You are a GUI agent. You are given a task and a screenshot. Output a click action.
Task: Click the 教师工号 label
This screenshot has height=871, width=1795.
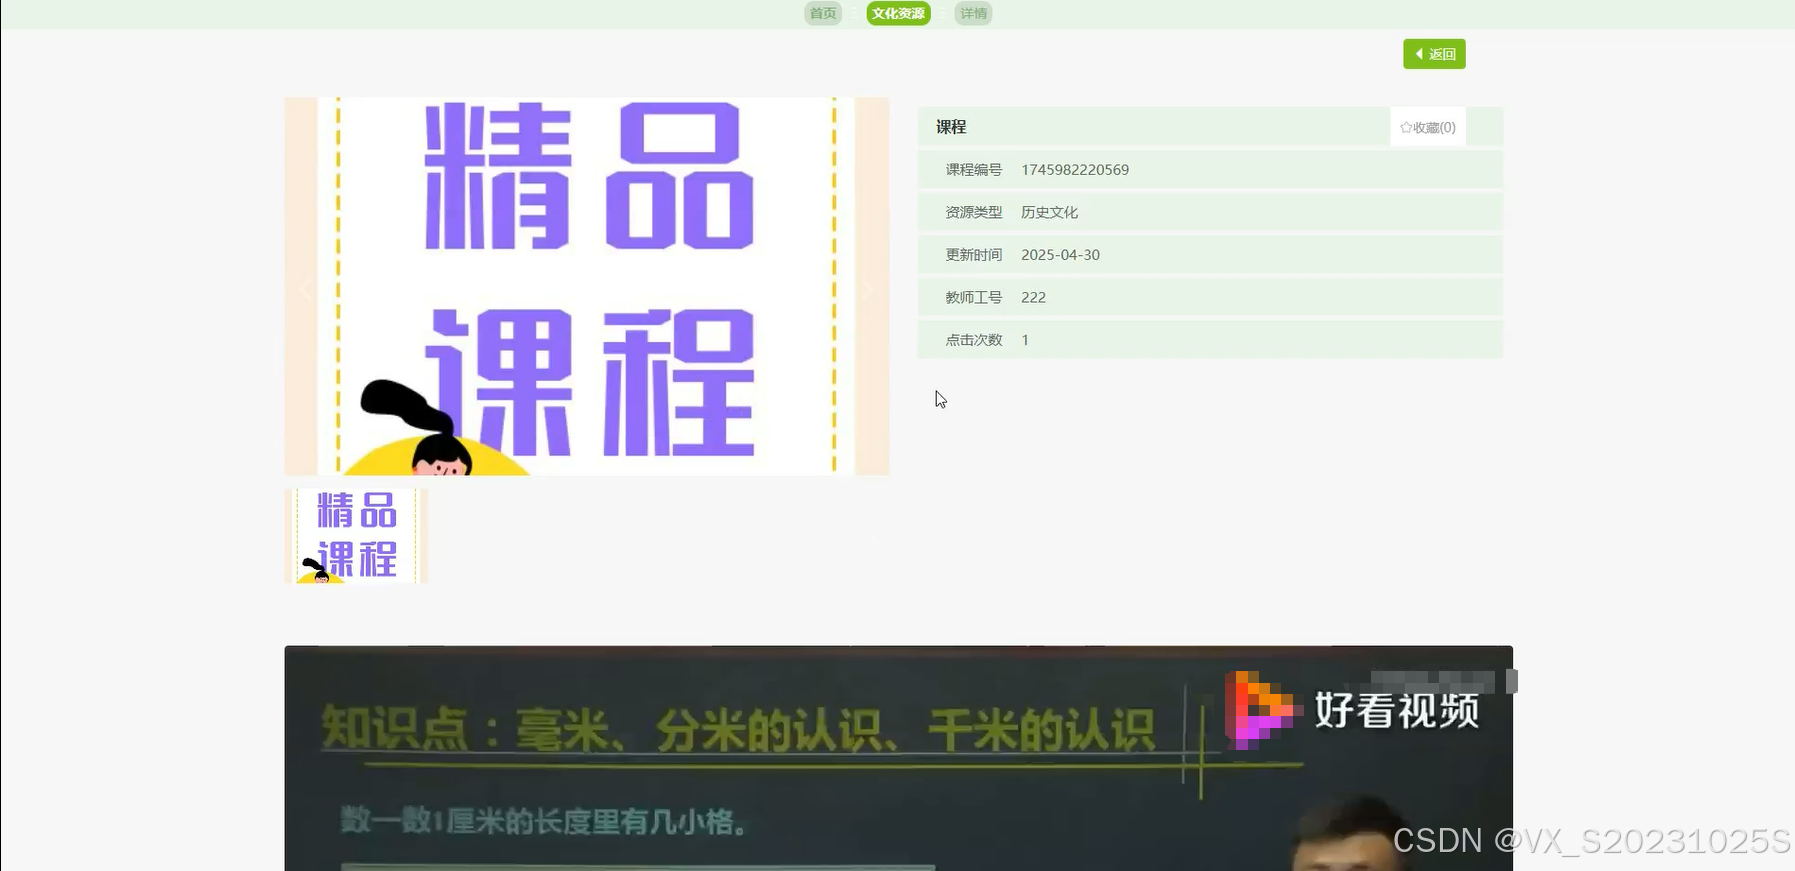click(x=973, y=297)
